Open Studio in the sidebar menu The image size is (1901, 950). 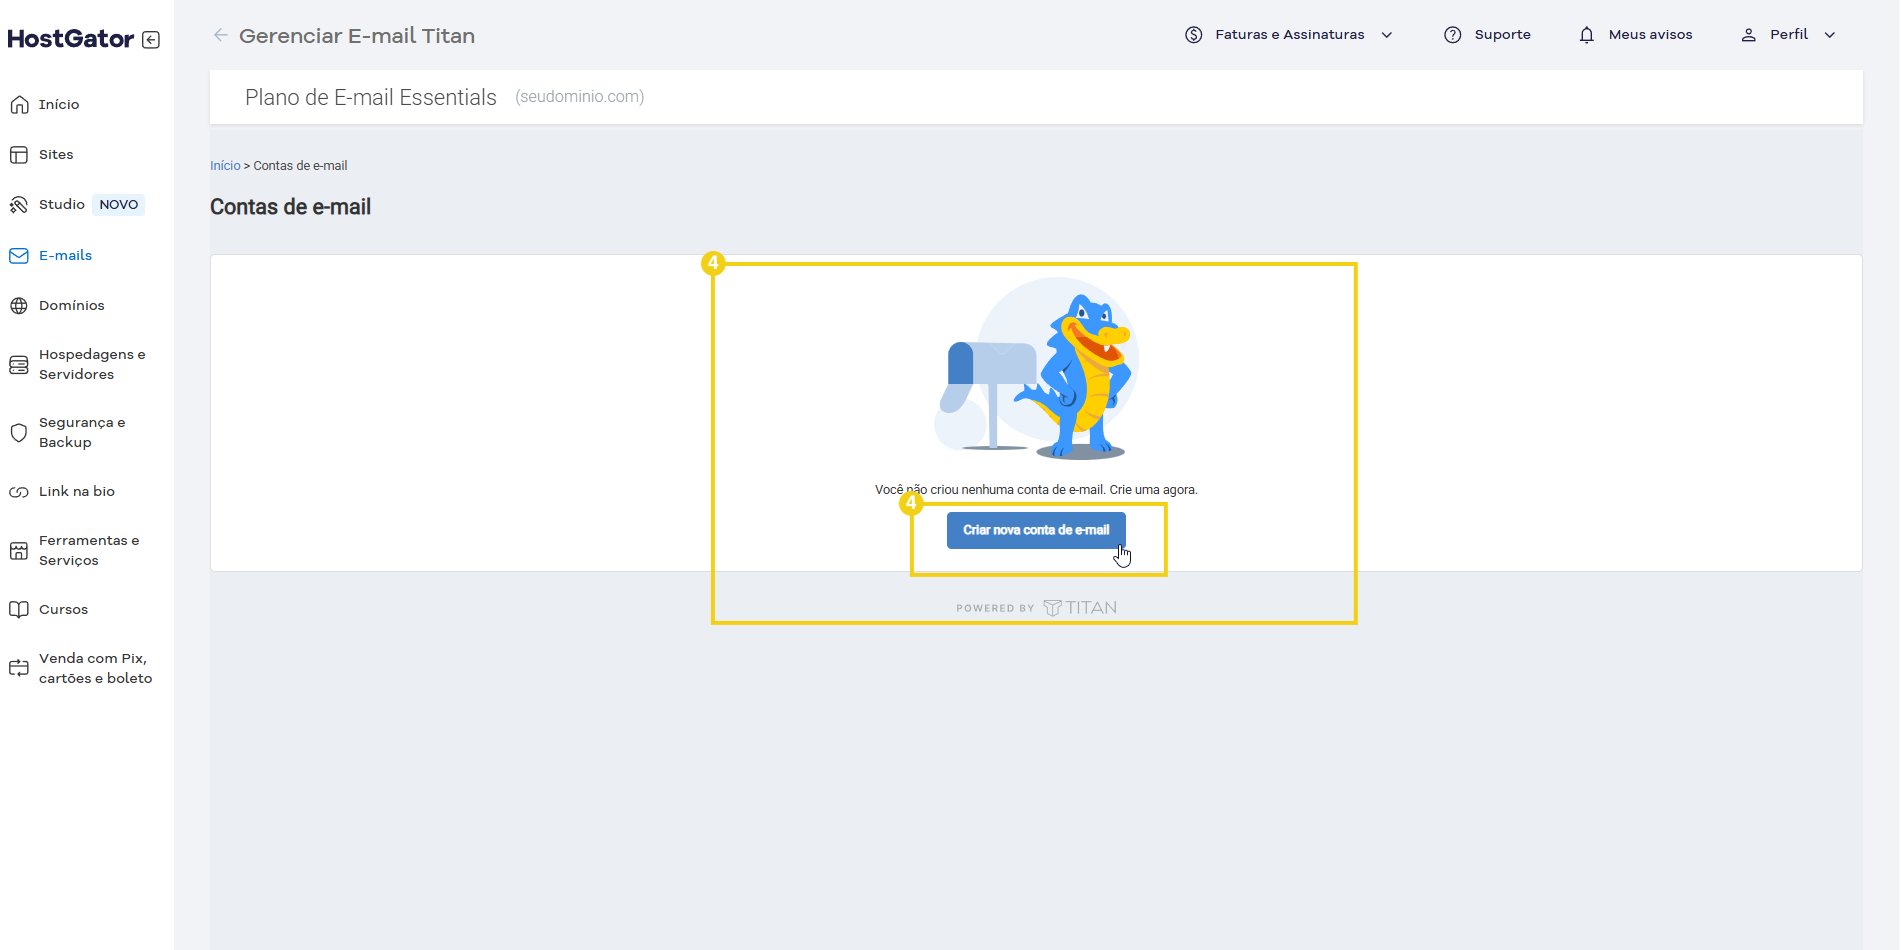coord(62,205)
